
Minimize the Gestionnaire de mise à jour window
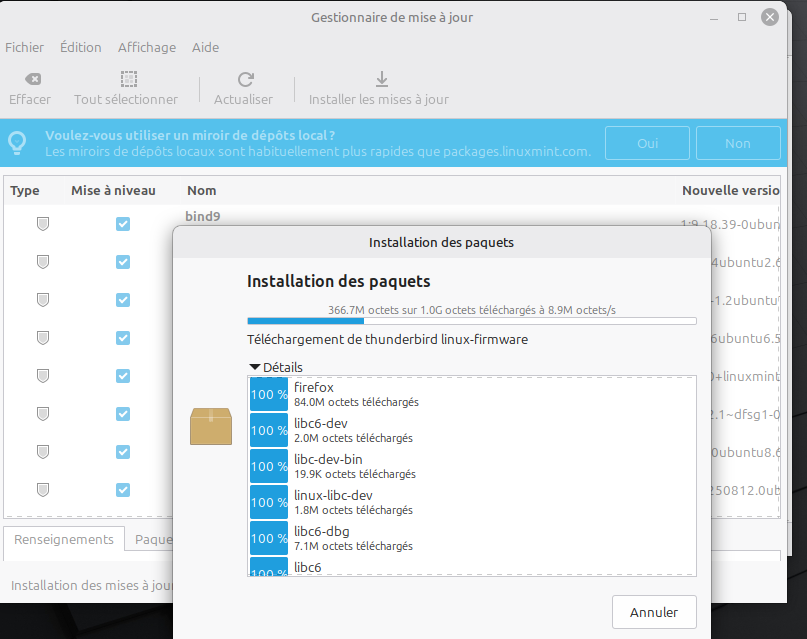point(714,18)
